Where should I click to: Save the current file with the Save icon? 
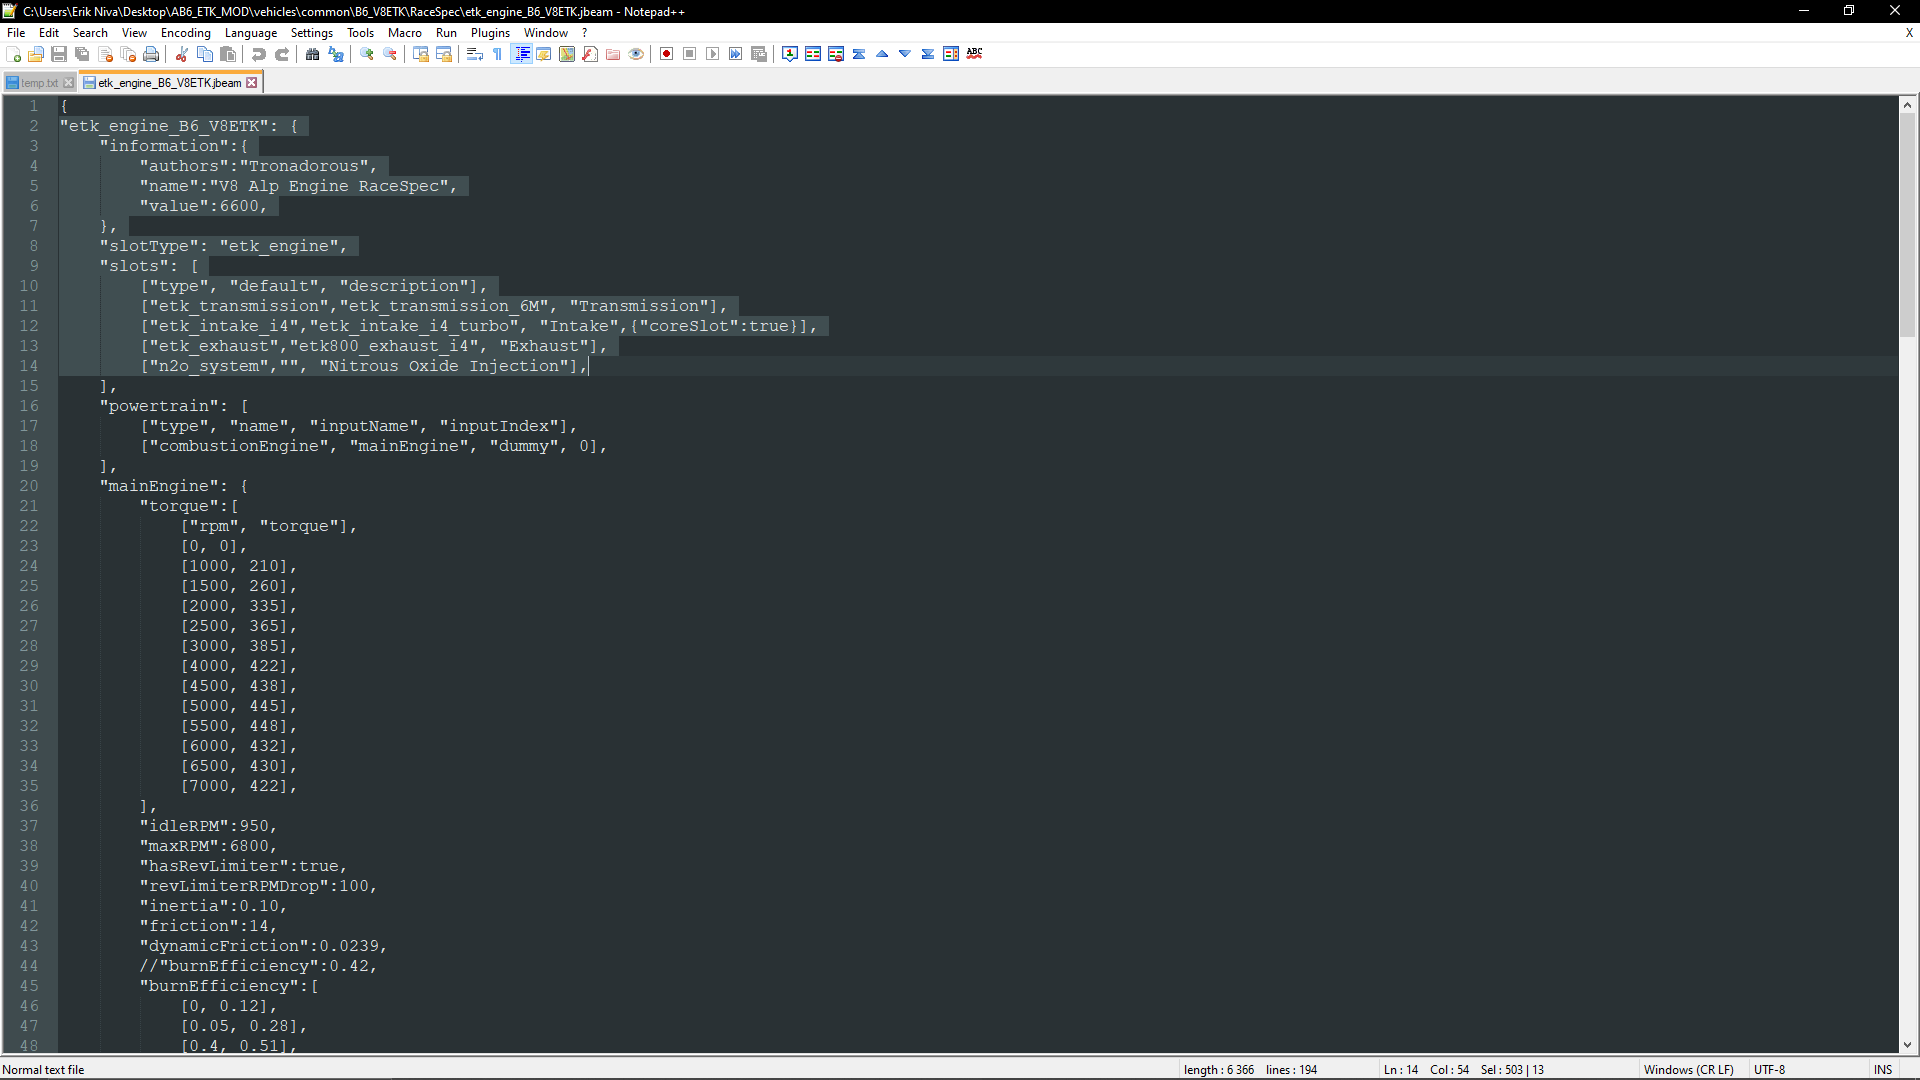59,54
